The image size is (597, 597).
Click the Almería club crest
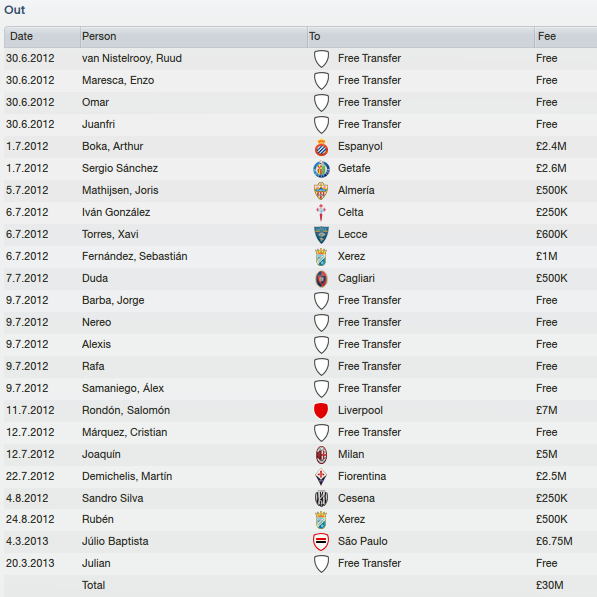click(x=321, y=191)
